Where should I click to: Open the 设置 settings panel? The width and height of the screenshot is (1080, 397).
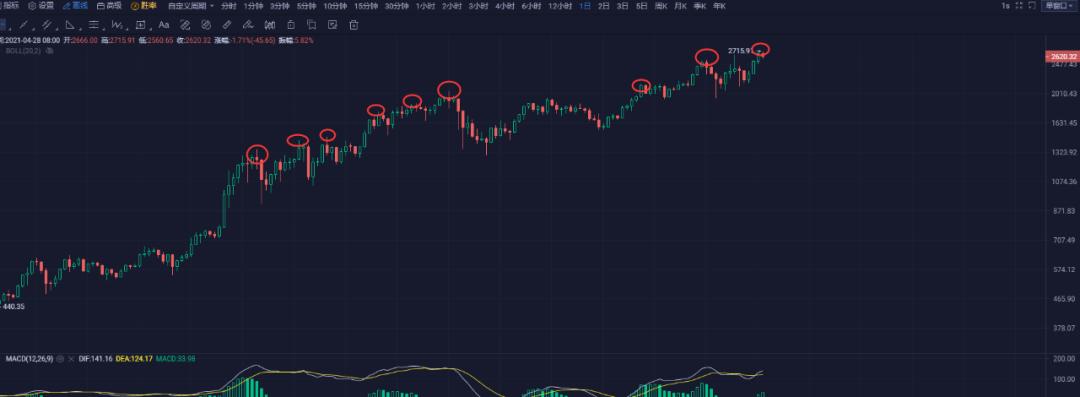(x=41, y=6)
